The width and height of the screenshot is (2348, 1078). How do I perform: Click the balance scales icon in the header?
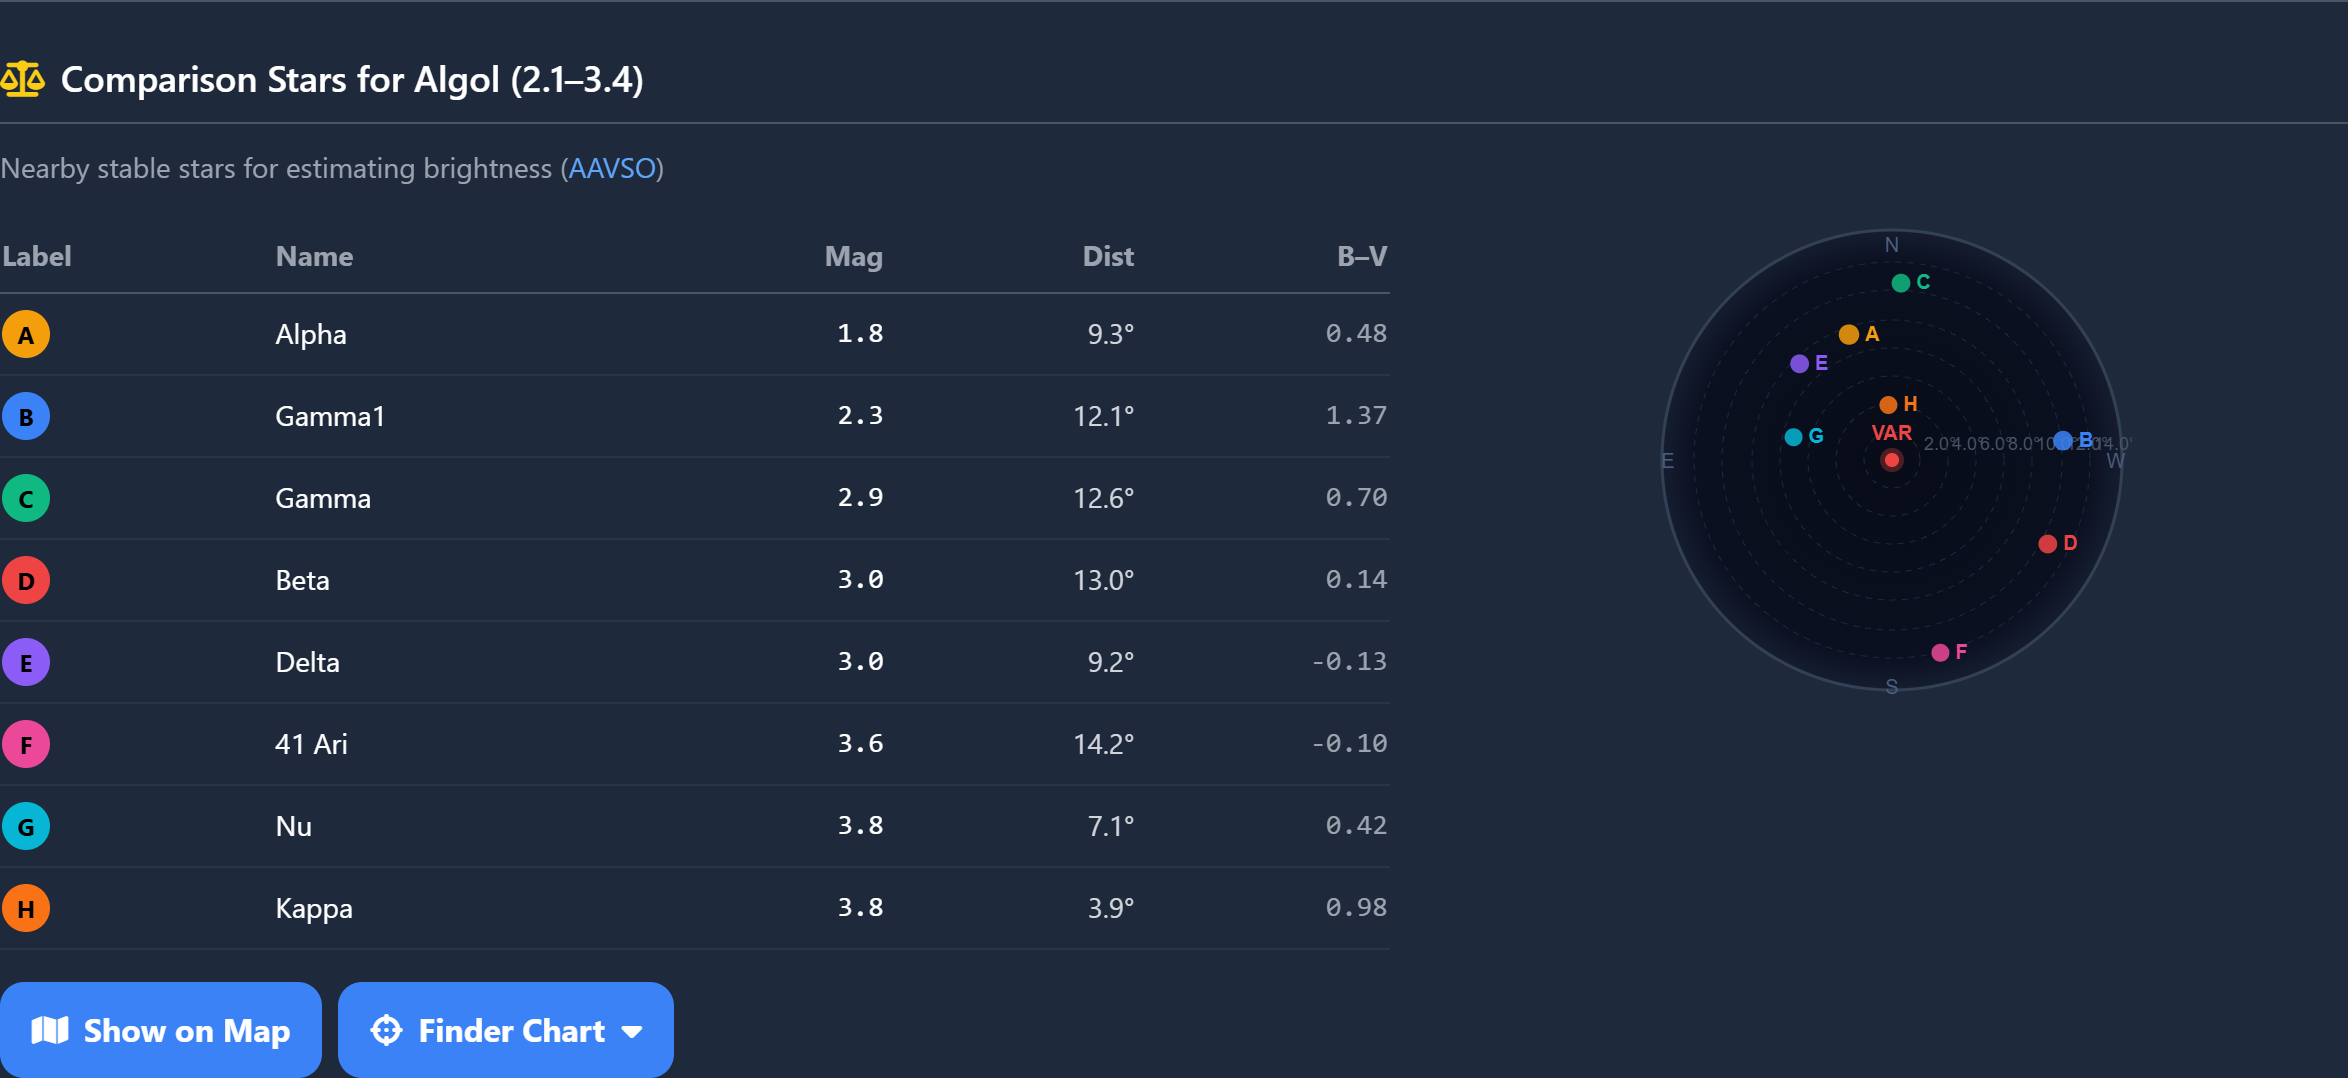pyautogui.click(x=24, y=79)
